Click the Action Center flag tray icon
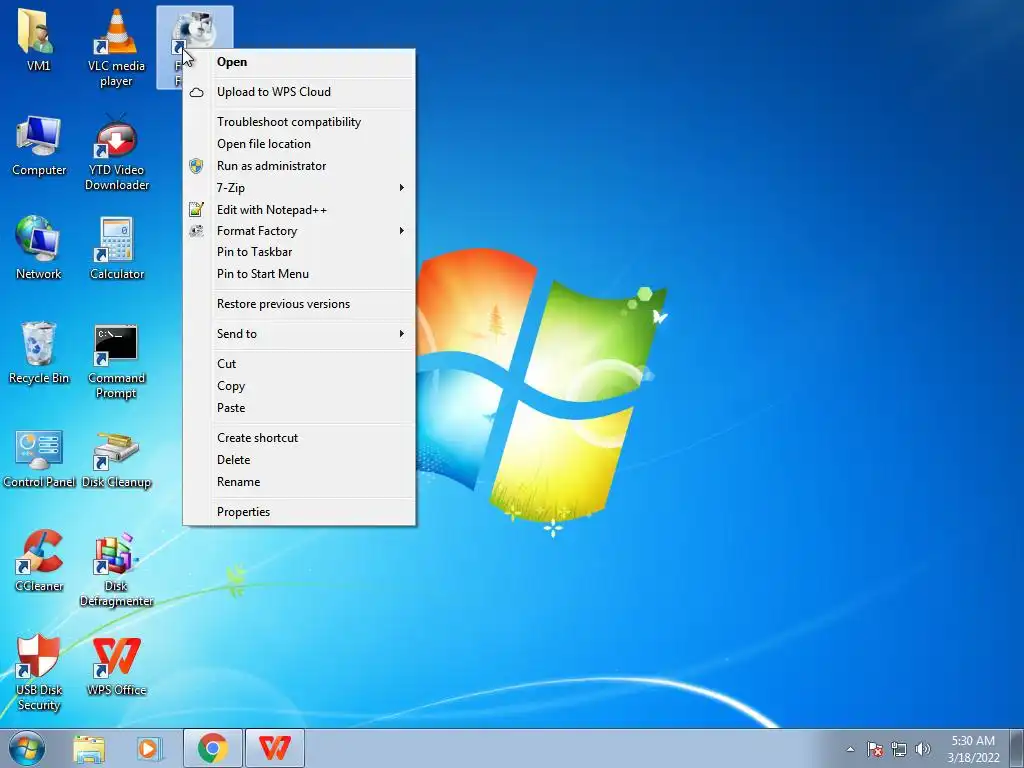The width and height of the screenshot is (1024, 768). pyautogui.click(x=875, y=749)
